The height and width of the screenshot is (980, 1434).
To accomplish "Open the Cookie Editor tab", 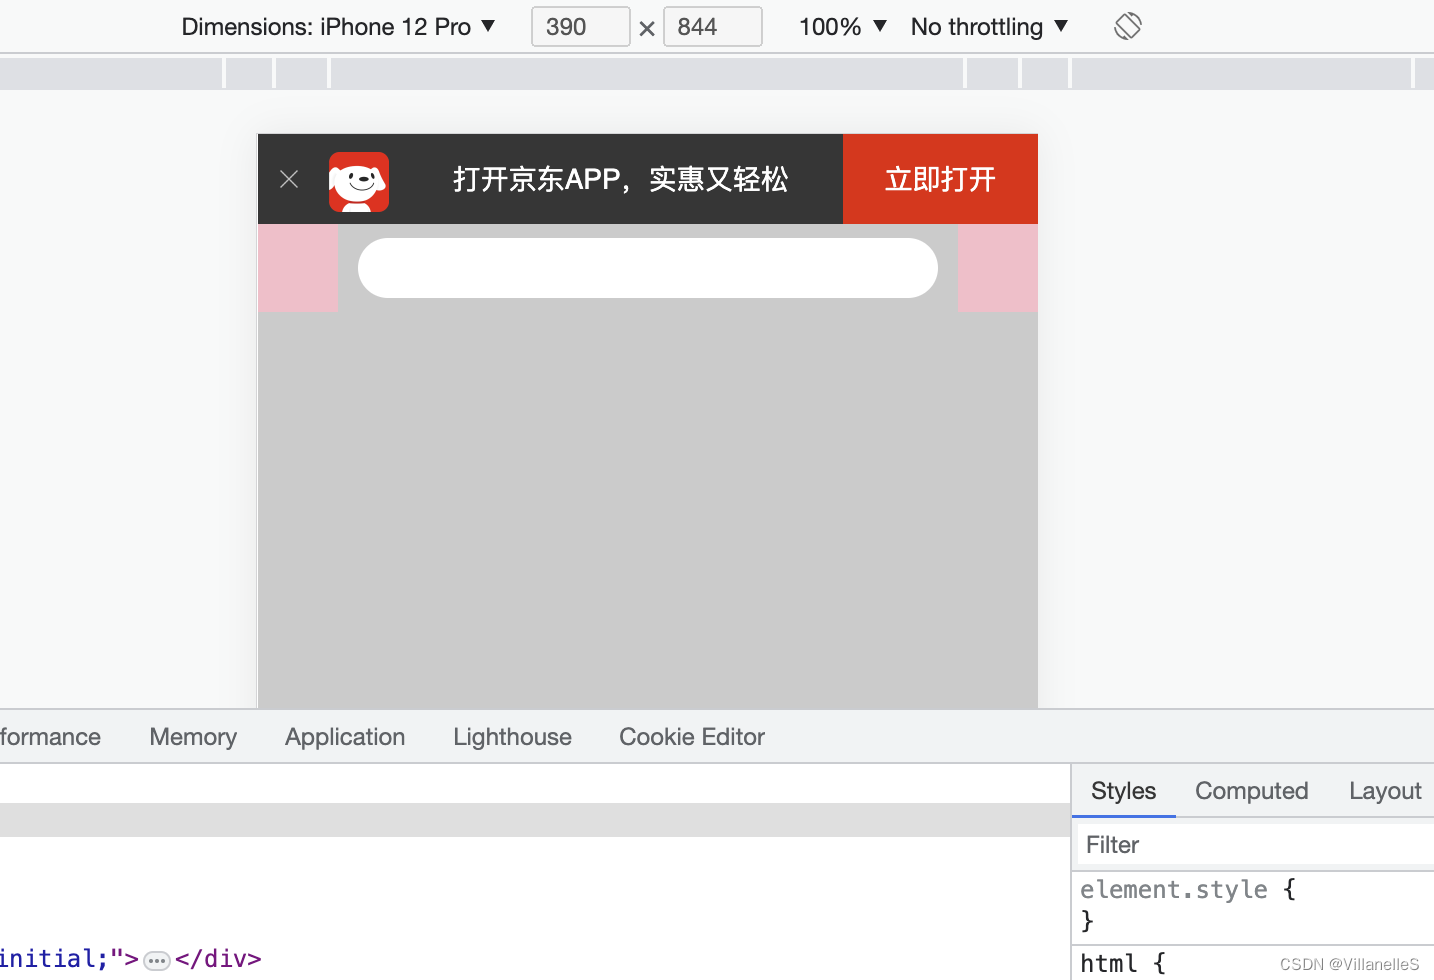I will [x=692, y=737].
